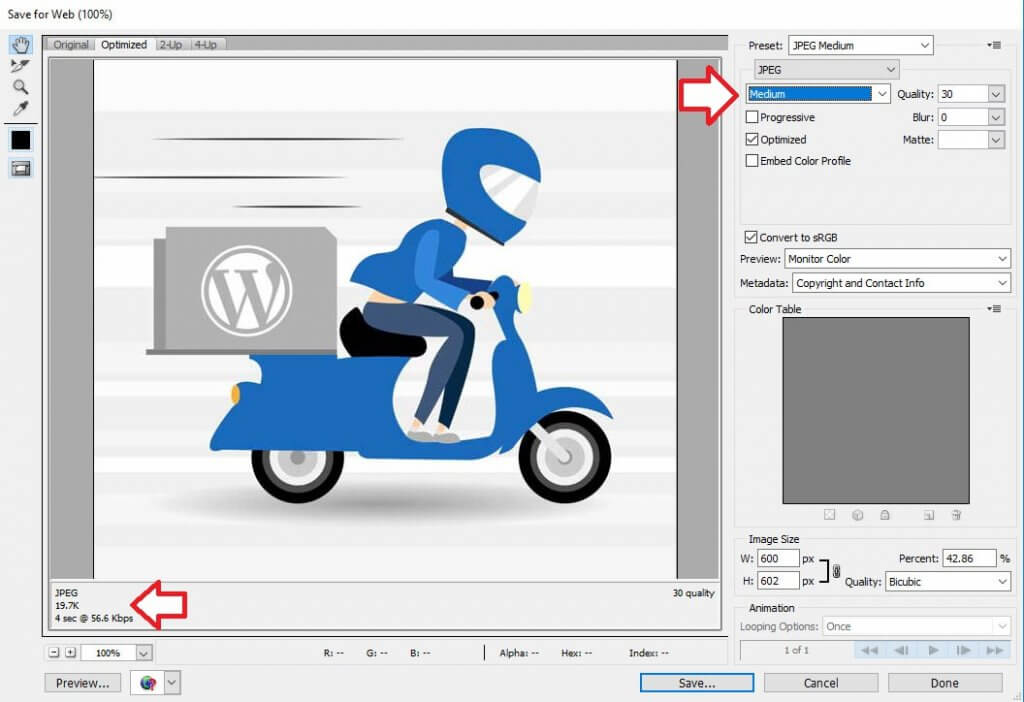1024x702 pixels.
Task: Uncheck the Optimized checkbox
Action: point(752,139)
